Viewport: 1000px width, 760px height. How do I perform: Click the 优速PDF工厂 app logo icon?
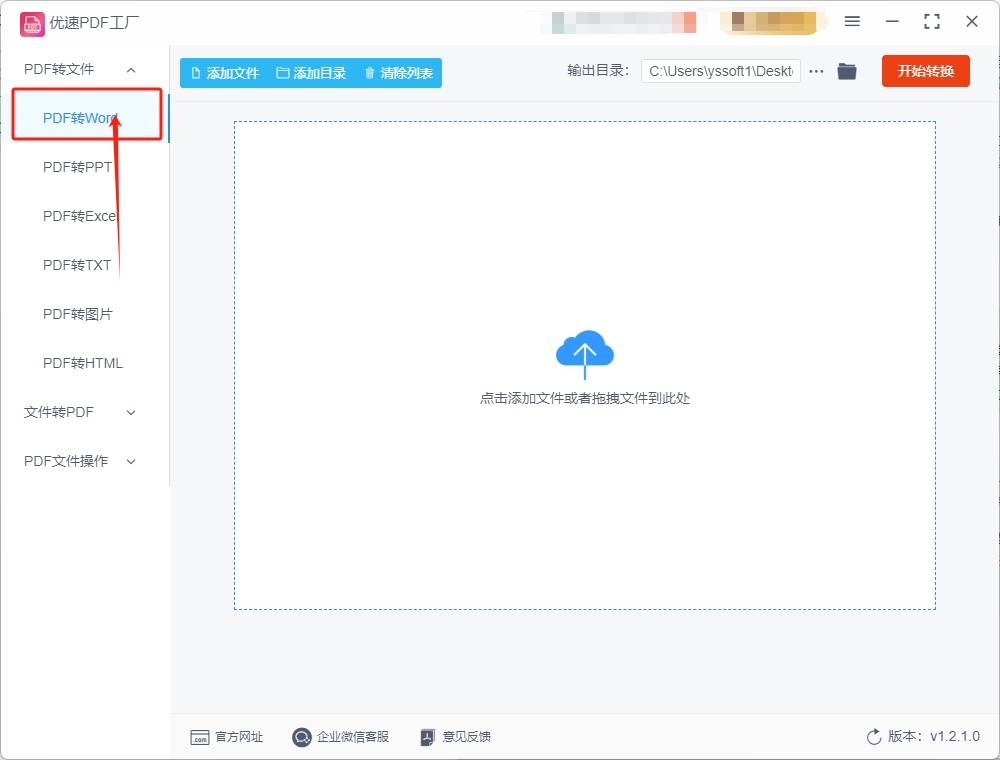(x=32, y=24)
